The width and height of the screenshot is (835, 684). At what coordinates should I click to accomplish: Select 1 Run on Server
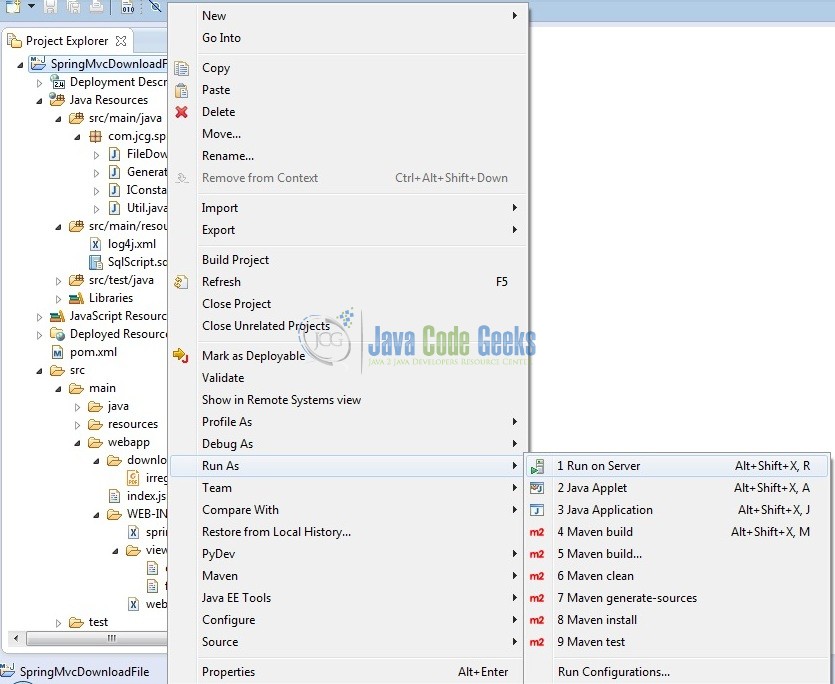[x=677, y=466]
